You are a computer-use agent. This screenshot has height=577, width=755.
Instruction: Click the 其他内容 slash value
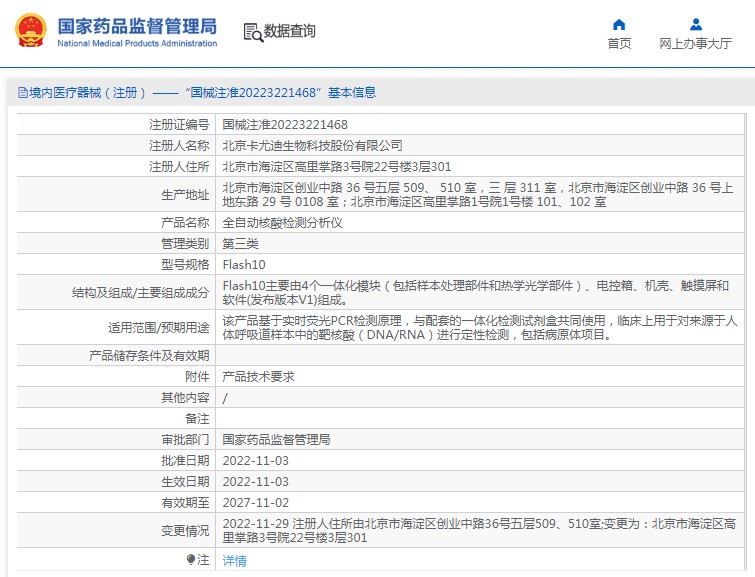(x=225, y=398)
